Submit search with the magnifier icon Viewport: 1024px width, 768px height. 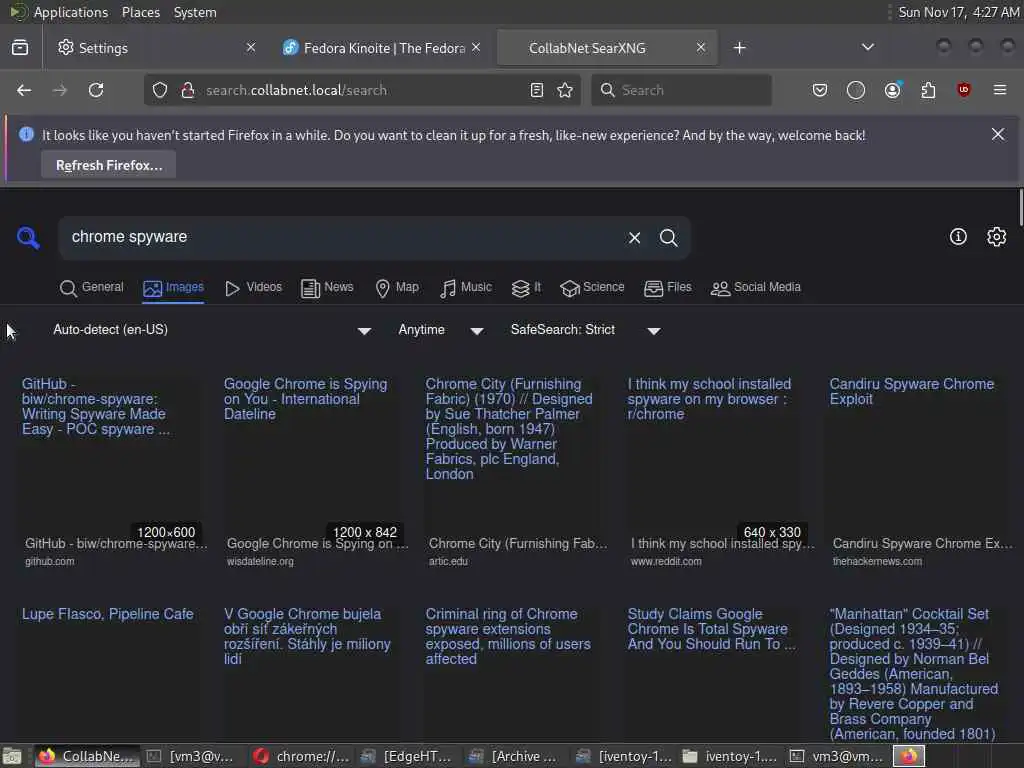pos(669,238)
